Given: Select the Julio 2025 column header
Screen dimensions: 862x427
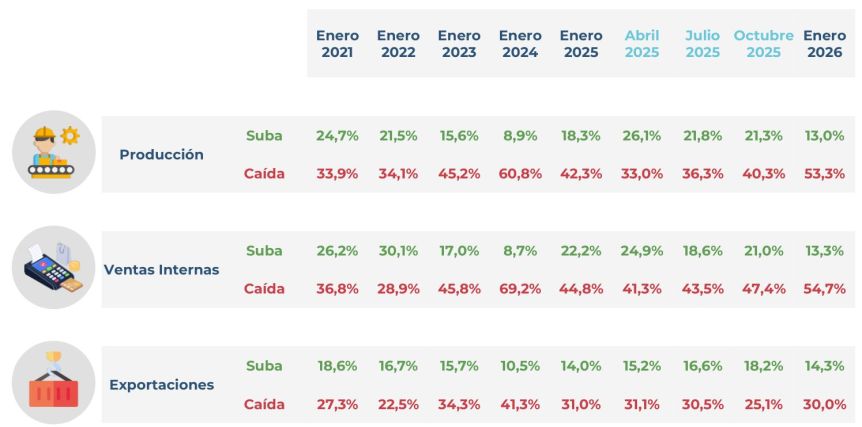Looking at the screenshot, I should 702,44.
